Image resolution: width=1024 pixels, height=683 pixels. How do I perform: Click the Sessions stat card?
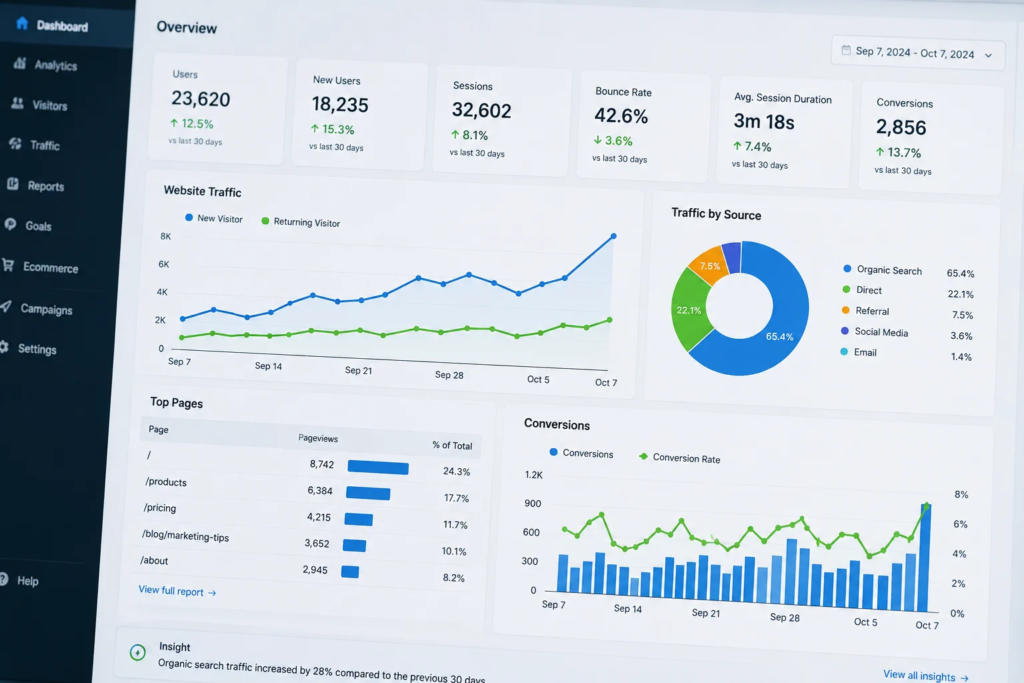501,120
